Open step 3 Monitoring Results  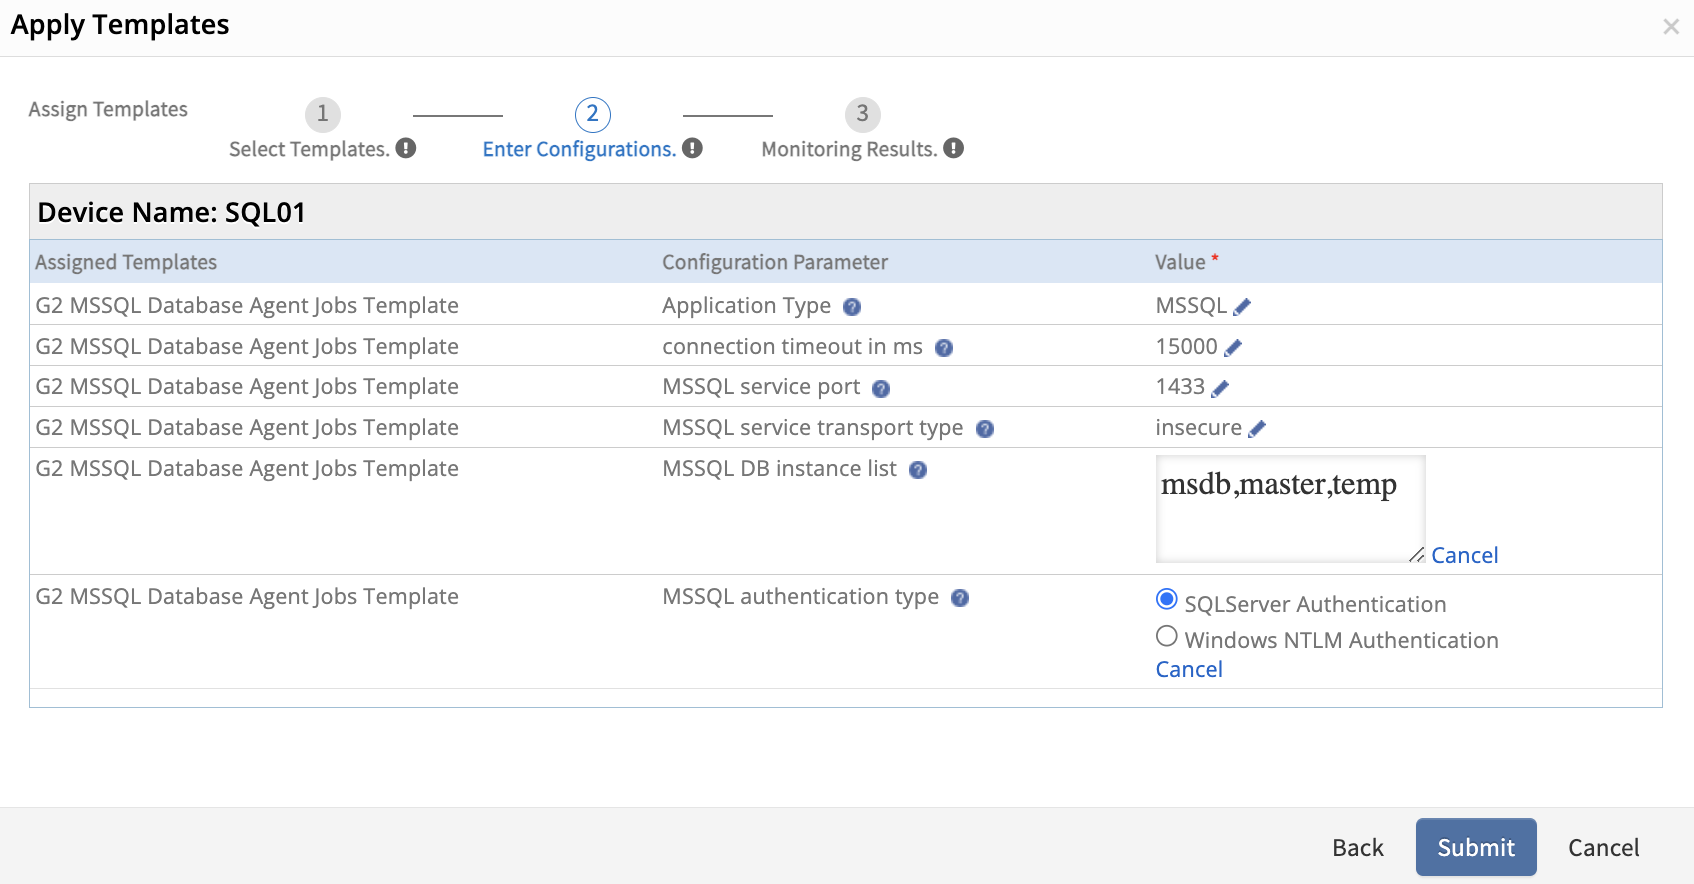pyautogui.click(x=862, y=115)
